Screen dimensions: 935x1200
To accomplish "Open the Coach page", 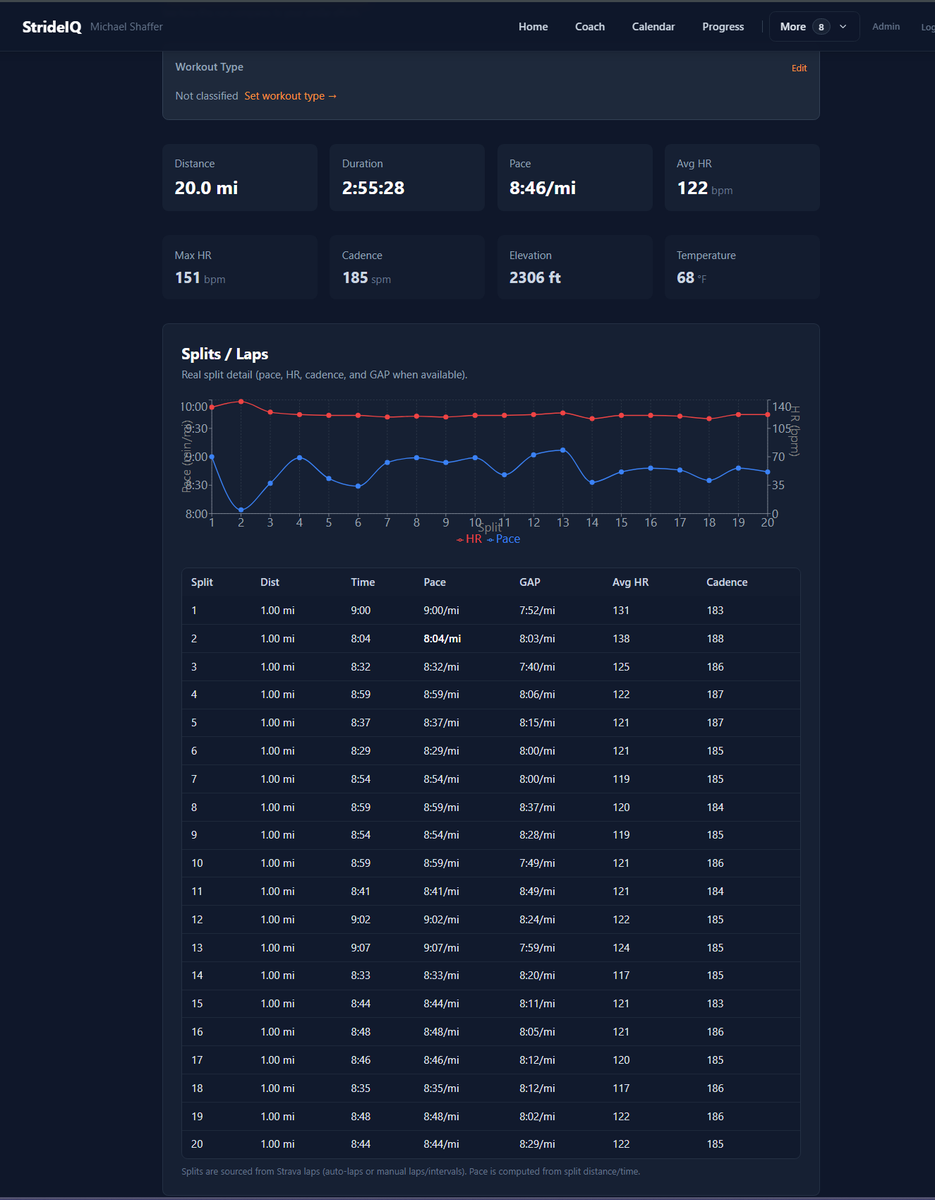I will click(x=590, y=27).
